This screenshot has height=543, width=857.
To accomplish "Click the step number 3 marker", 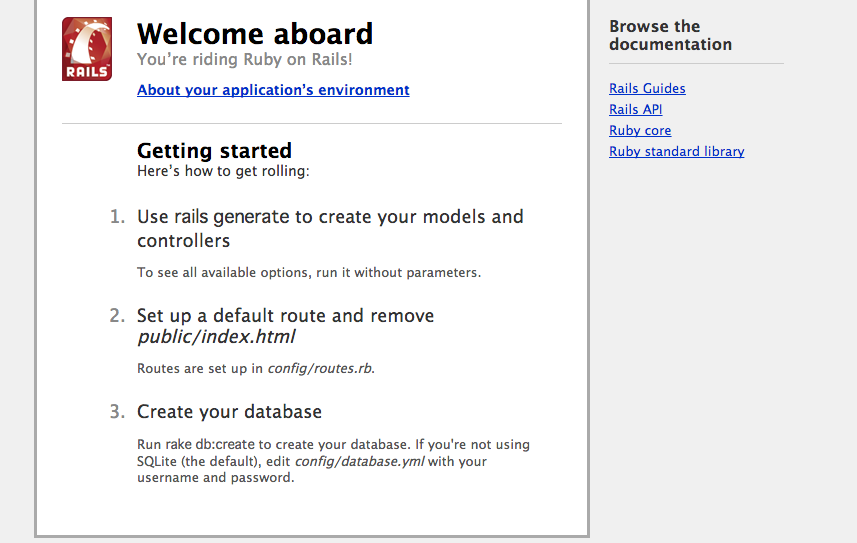I will (x=117, y=412).
